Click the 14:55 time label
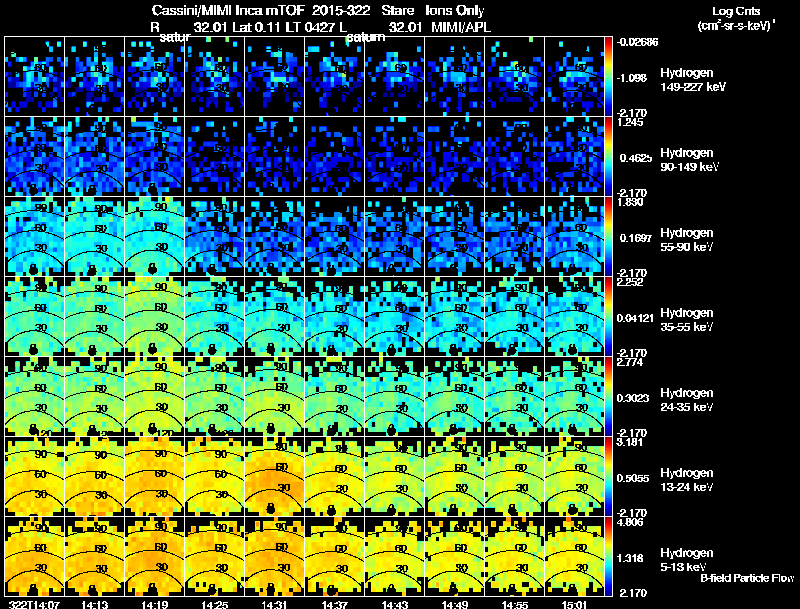 tap(515, 604)
